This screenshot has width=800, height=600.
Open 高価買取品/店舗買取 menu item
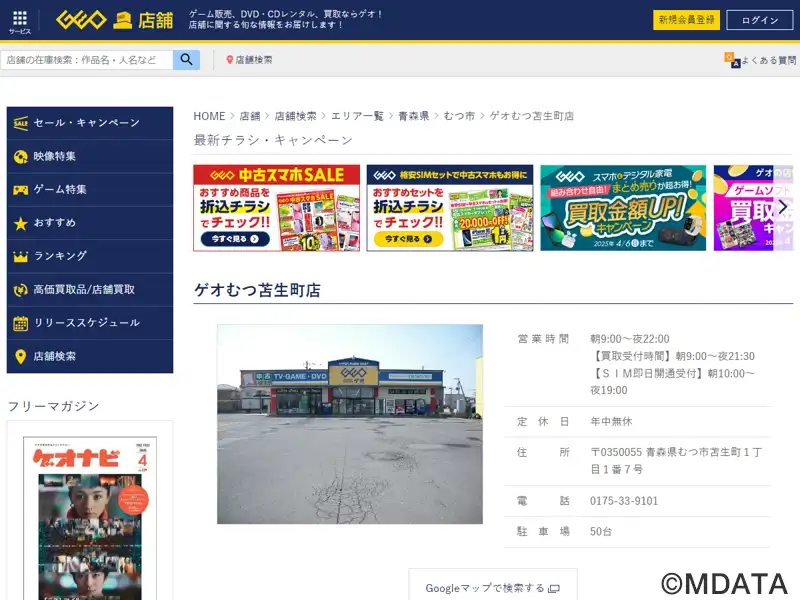[90, 290]
